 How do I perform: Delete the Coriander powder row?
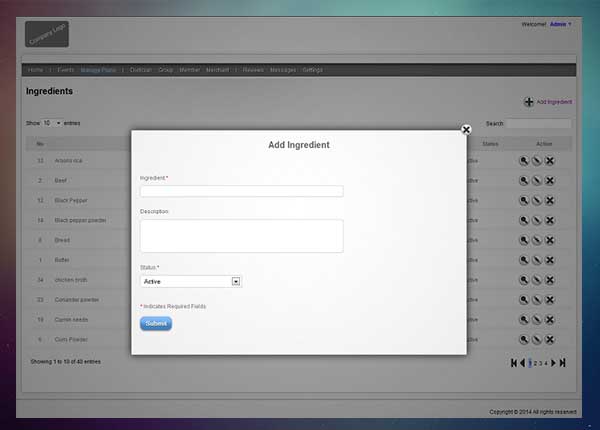point(549,300)
